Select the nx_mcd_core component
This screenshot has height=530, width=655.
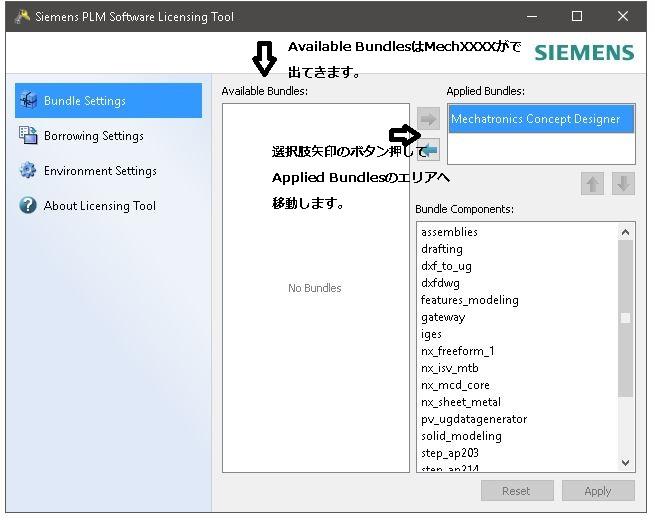click(455, 385)
